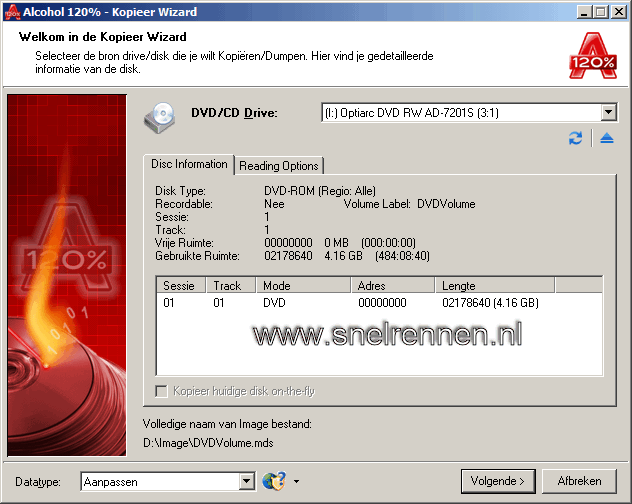632x504 pixels.
Task: Click the Alcohol 120% logo top right
Action: 592,55
